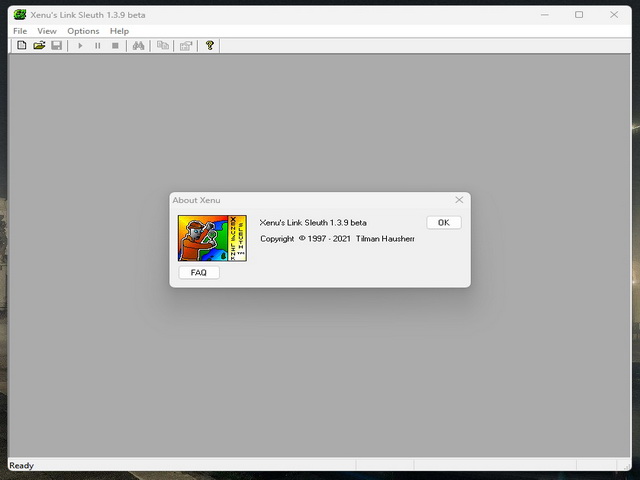Click the Save floppy disk icon
This screenshot has width=640, height=480.
[x=57, y=45]
